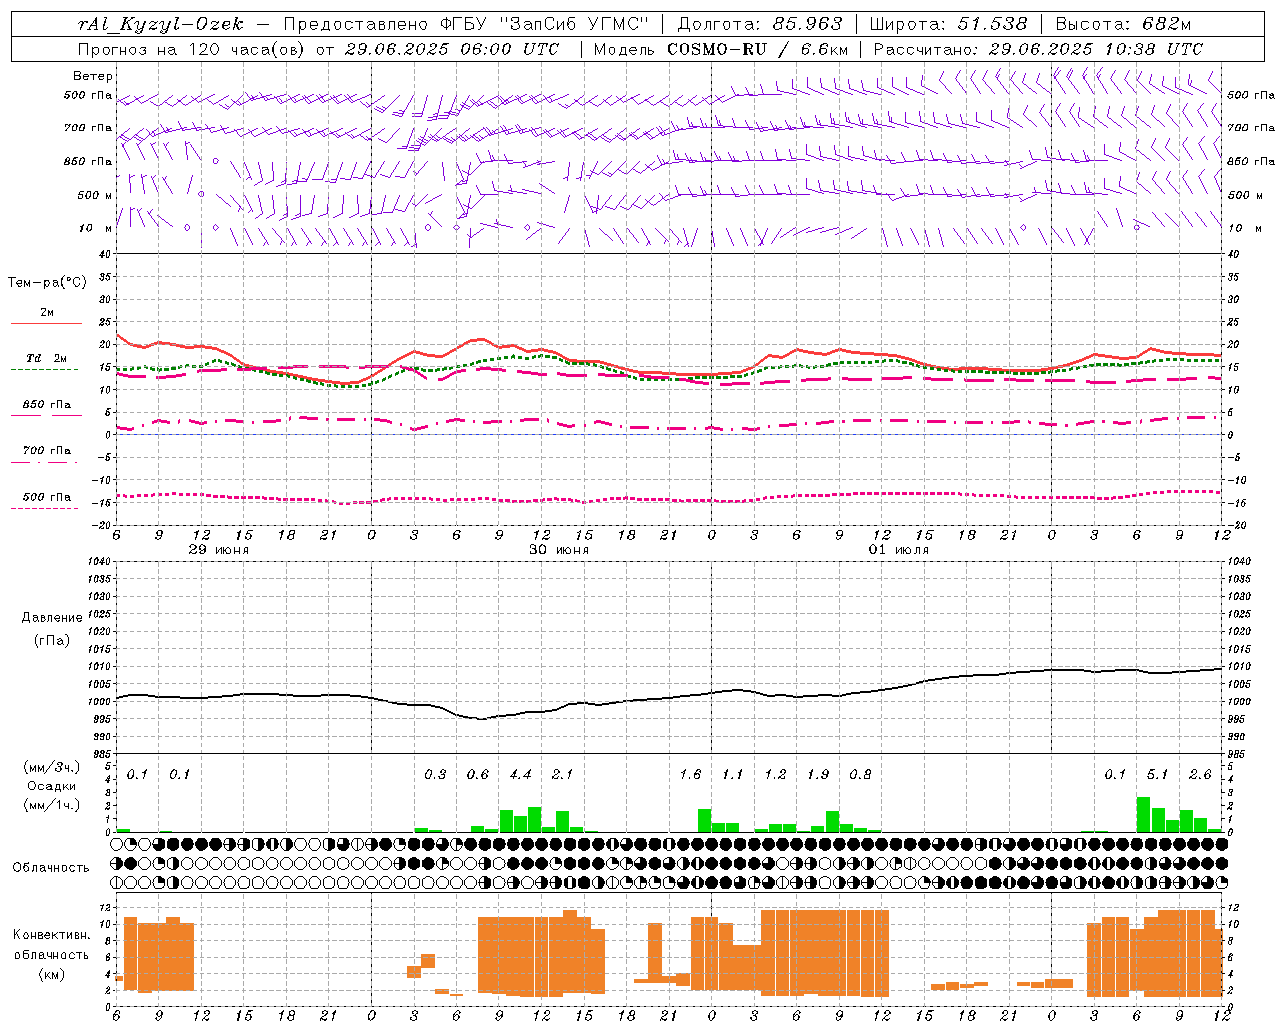Click the 30 июня date label

[x=559, y=550]
